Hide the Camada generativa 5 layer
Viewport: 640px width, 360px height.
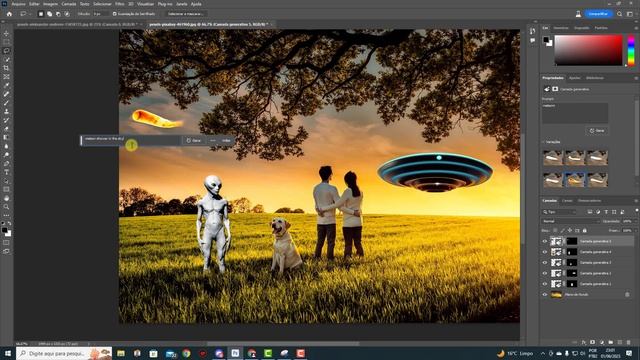pyautogui.click(x=544, y=241)
